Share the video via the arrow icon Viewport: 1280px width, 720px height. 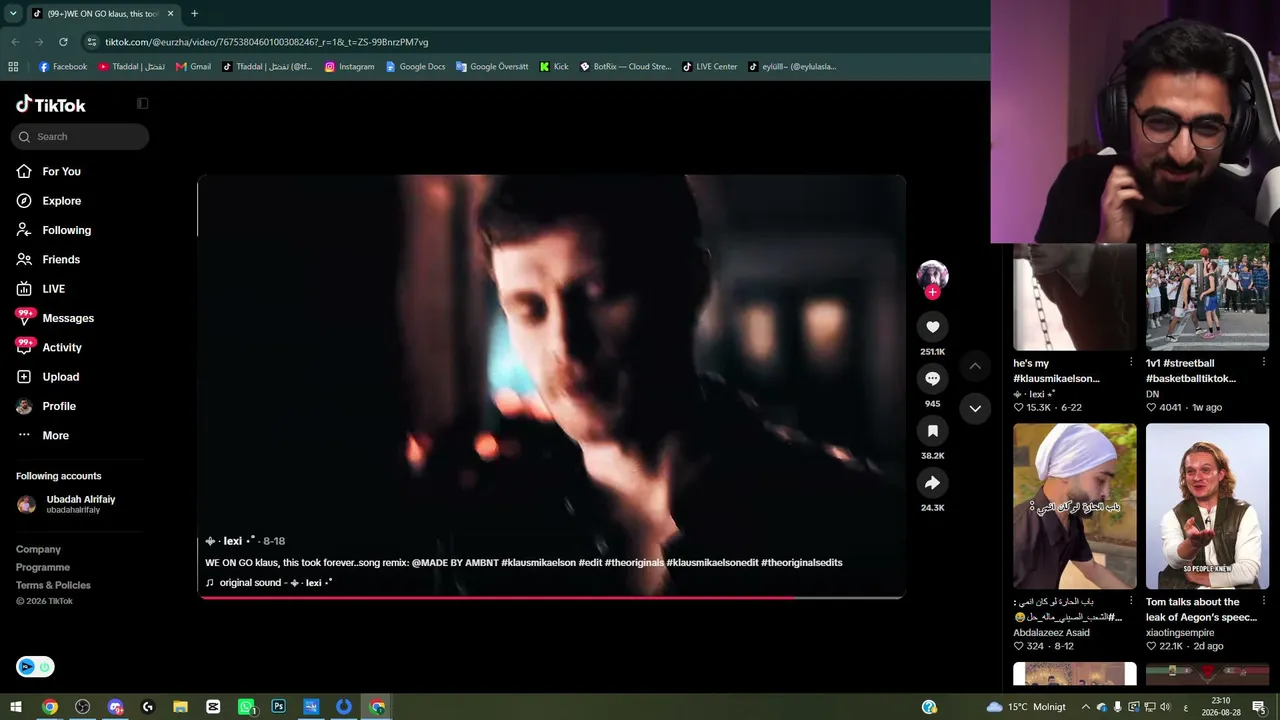932,483
